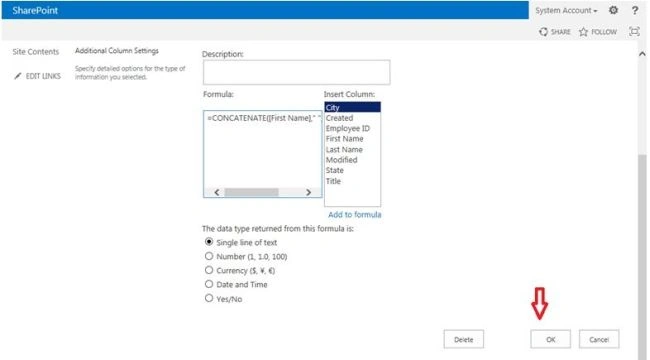Select Employee ID in column list
The width and height of the screenshot is (650, 360).
click(x=352, y=129)
